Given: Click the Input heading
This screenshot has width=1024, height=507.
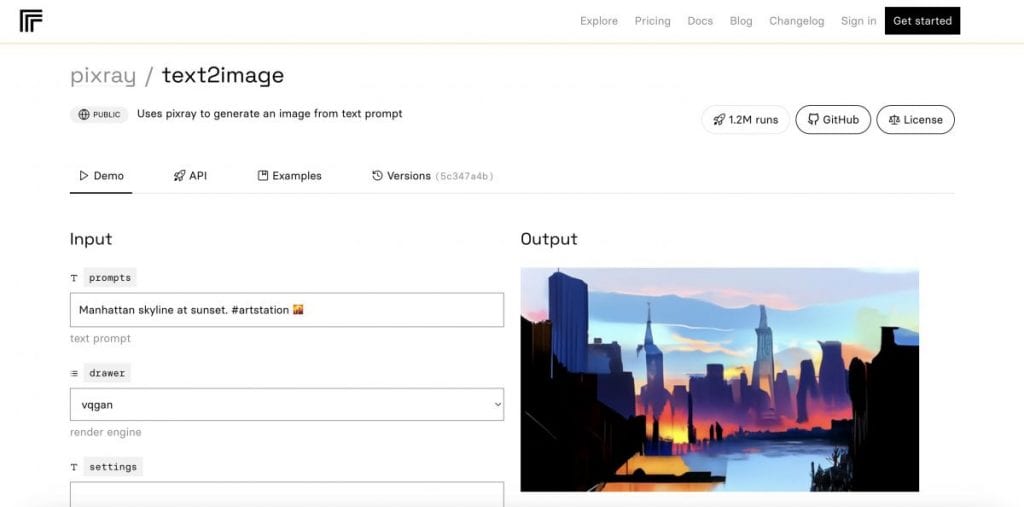Looking at the screenshot, I should (x=91, y=238).
